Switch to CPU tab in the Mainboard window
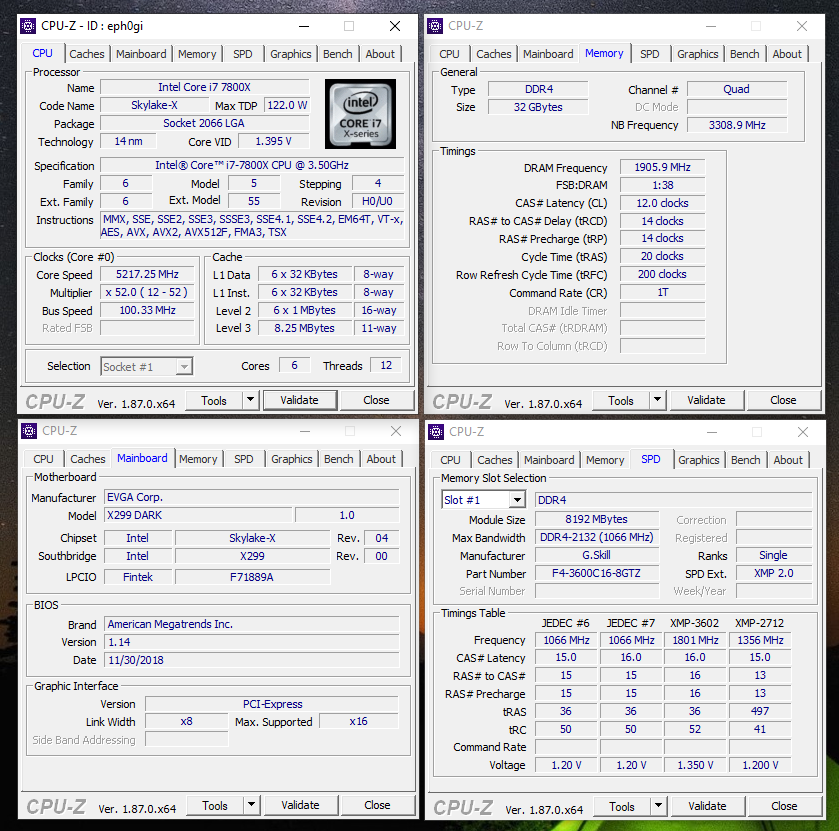 point(43,459)
